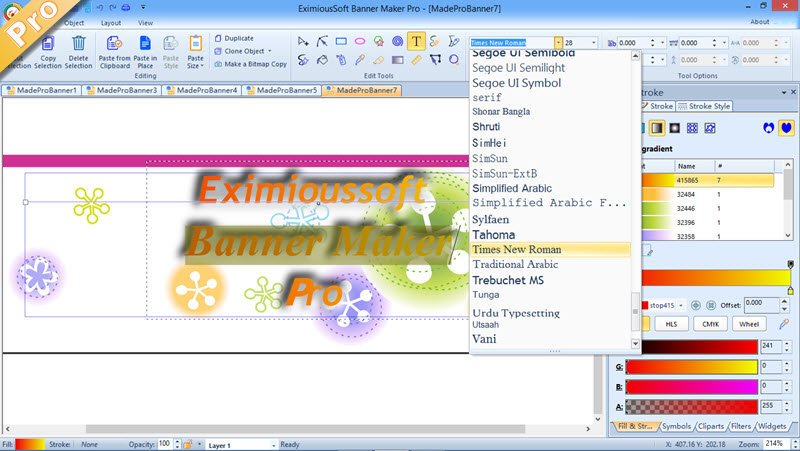Switch color mode to CMYK
The image size is (800, 451).
[710, 324]
